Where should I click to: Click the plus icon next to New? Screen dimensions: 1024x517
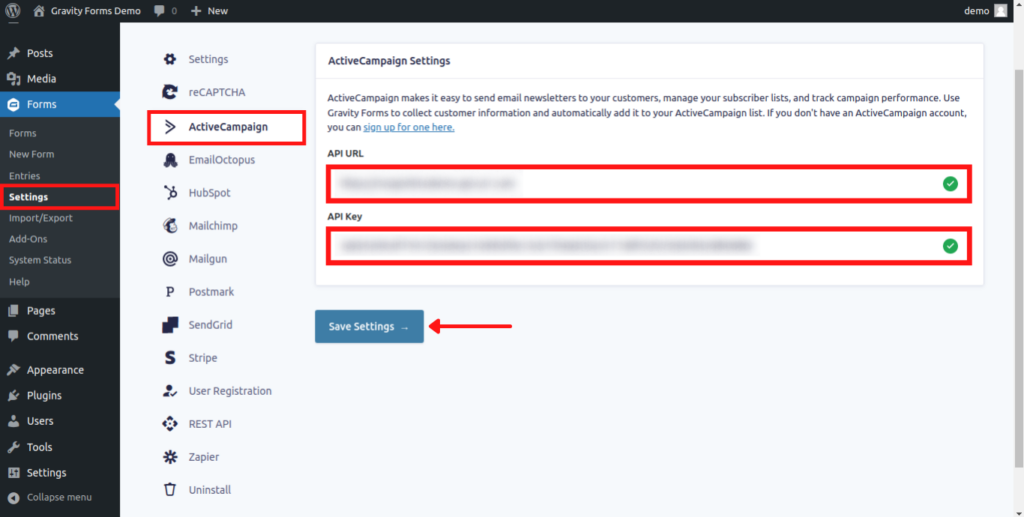pos(196,11)
